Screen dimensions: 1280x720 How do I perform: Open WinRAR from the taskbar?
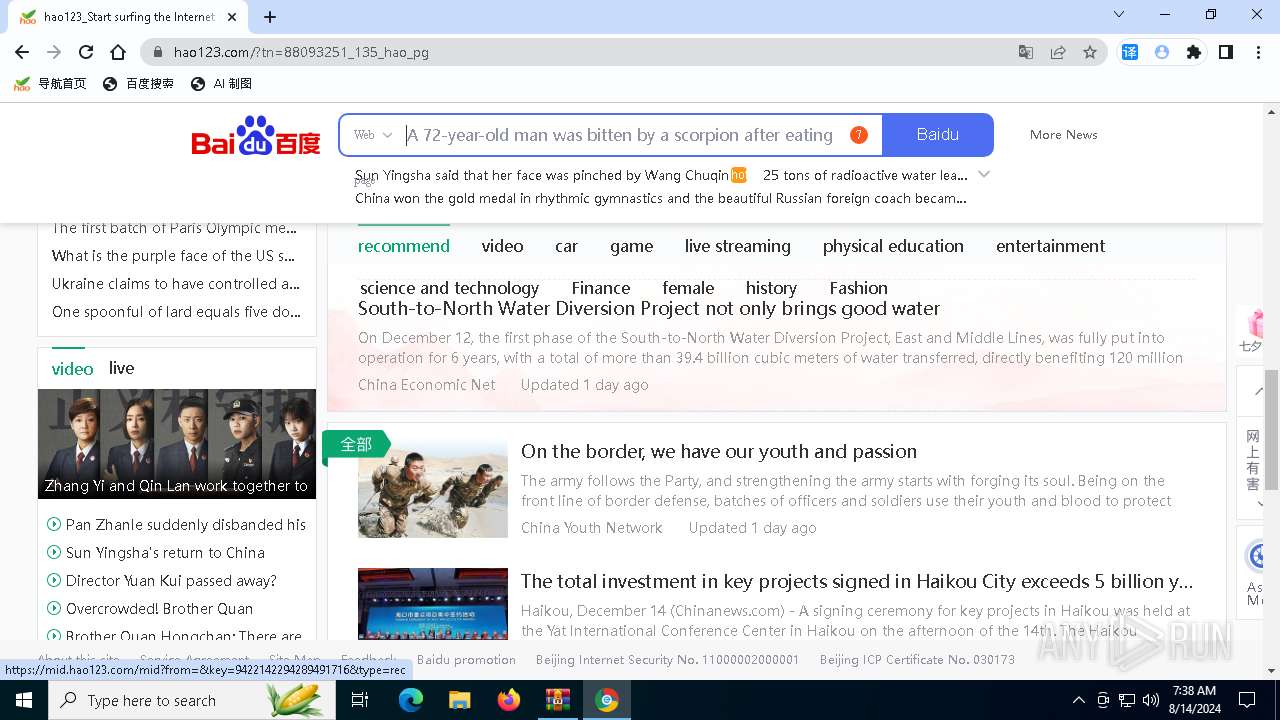[558, 700]
